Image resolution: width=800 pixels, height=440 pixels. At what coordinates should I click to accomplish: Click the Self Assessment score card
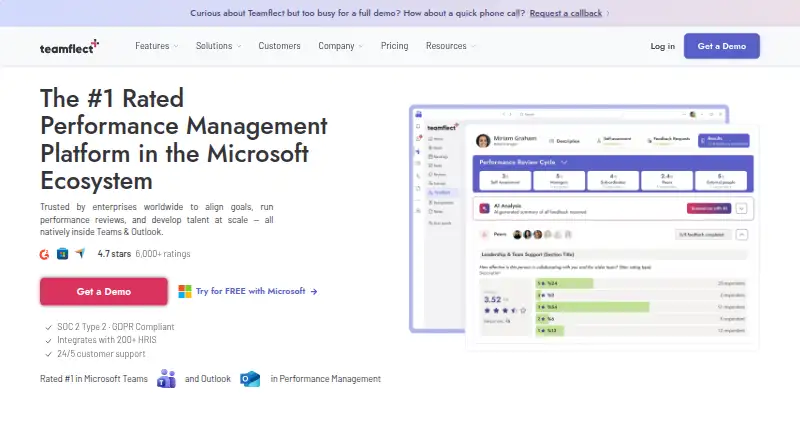click(x=505, y=180)
